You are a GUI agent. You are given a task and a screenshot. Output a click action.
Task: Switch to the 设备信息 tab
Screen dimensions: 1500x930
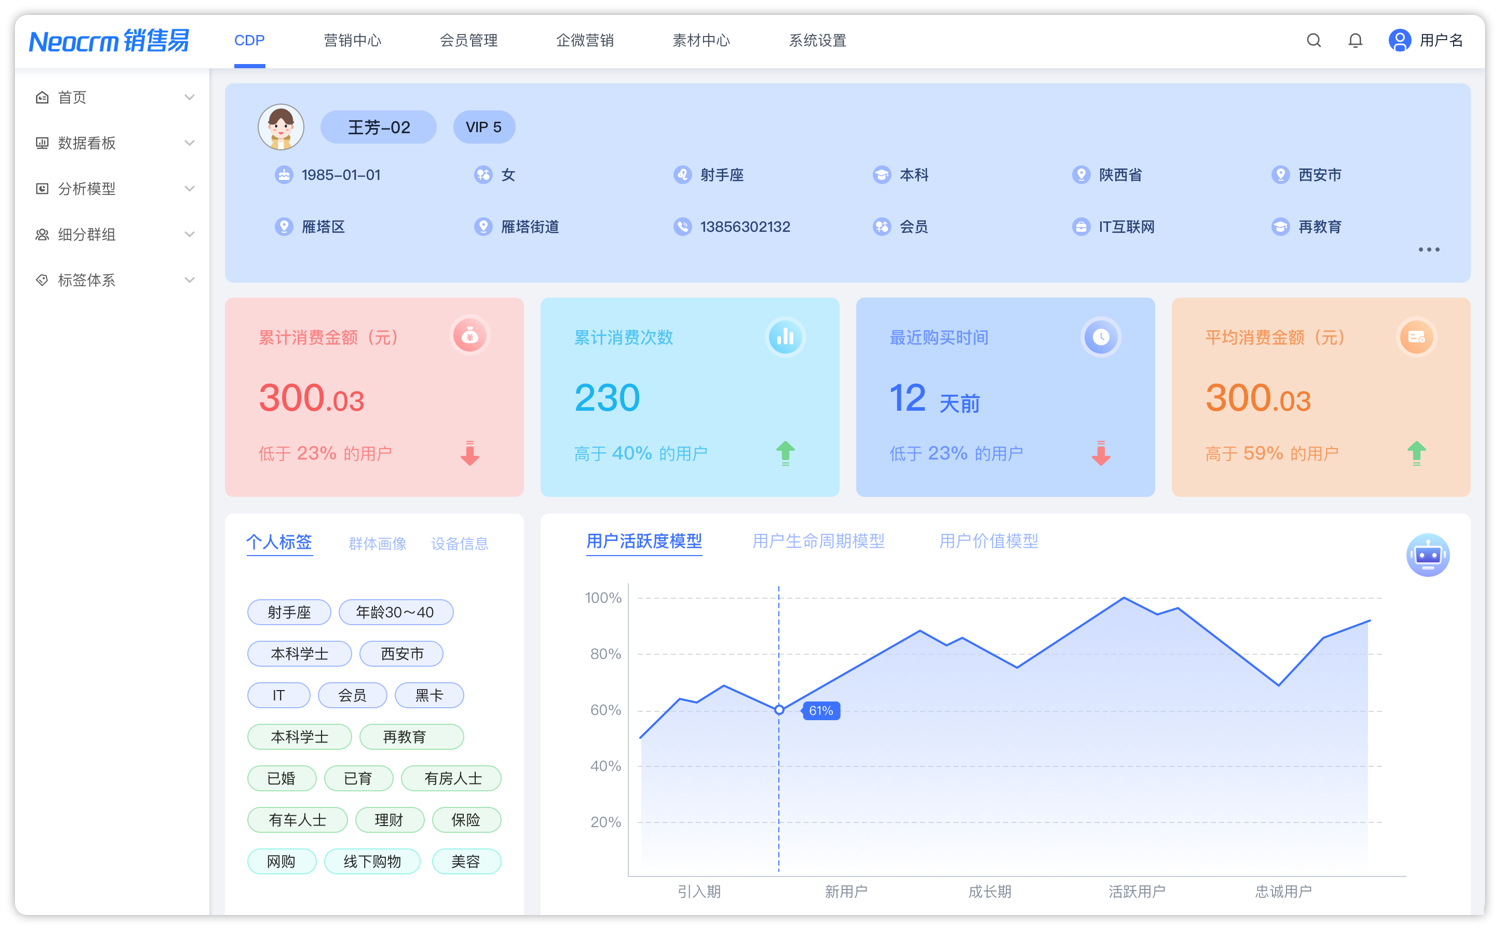[x=460, y=544]
